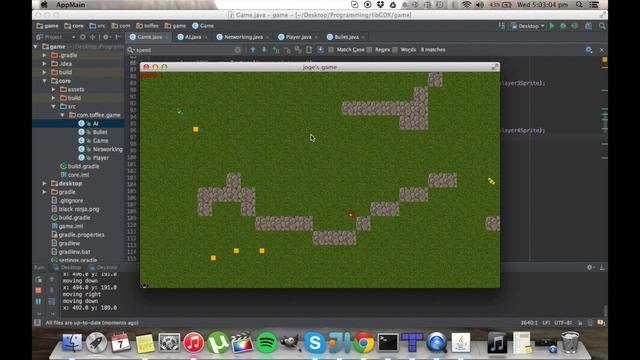Open uTorrent from the dock
640x360 pixels.
218,342
